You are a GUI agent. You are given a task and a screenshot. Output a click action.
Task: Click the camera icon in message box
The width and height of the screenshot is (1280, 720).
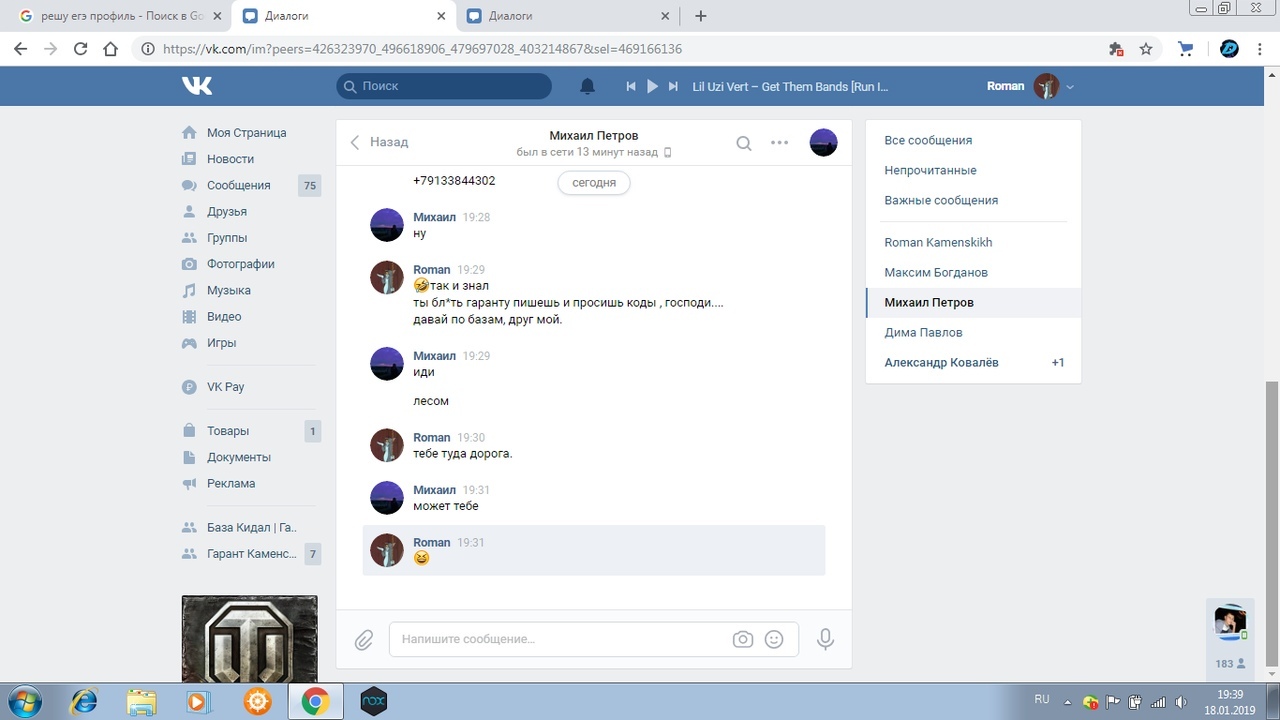click(742, 639)
